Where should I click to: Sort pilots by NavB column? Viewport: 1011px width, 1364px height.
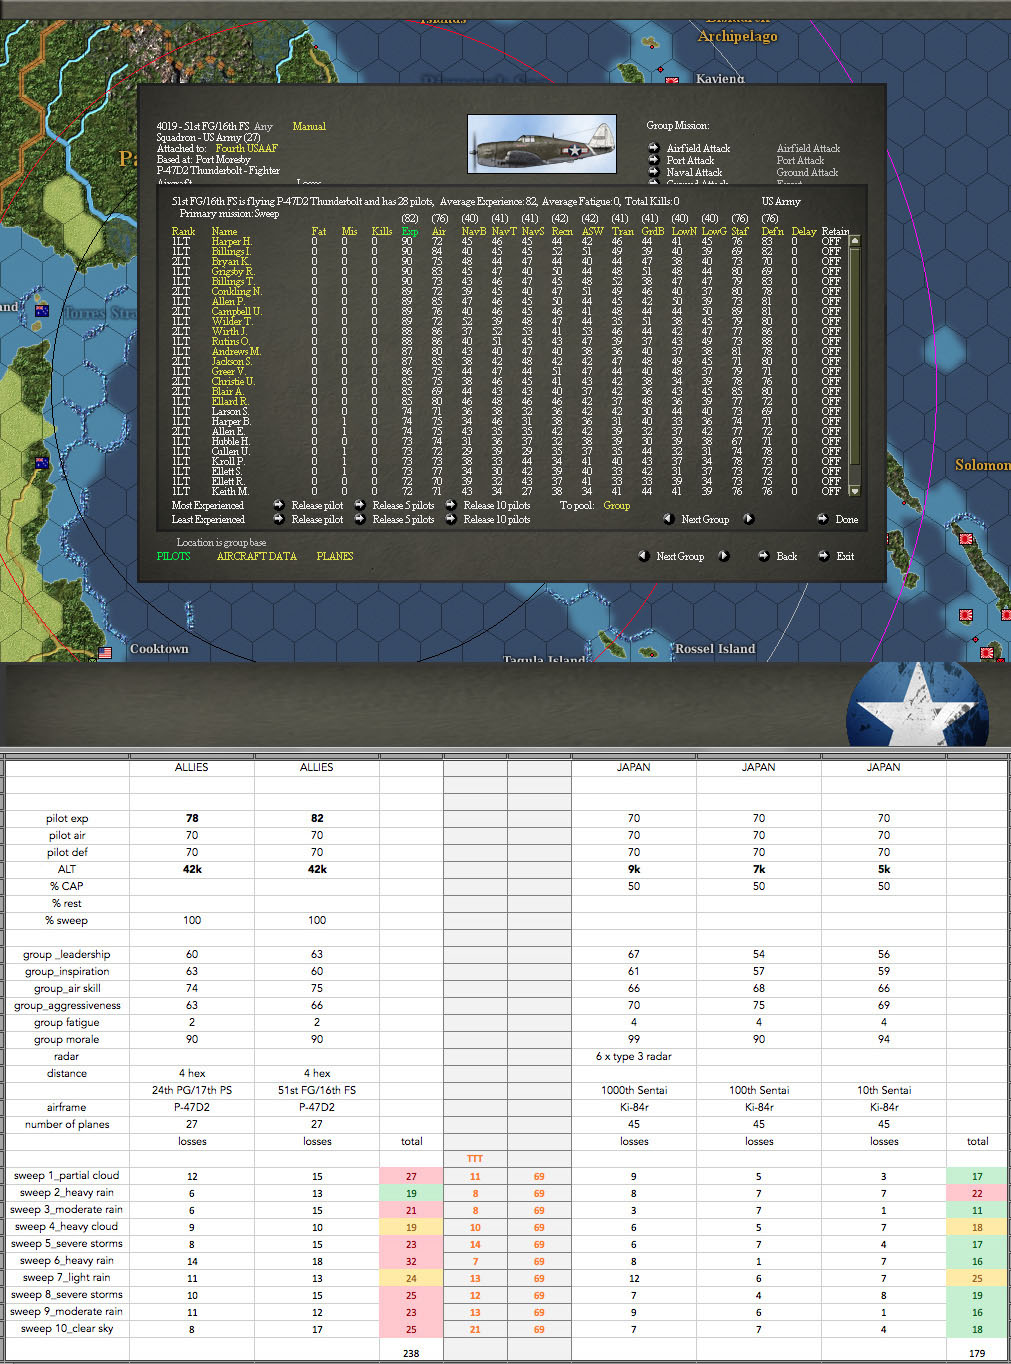point(473,231)
